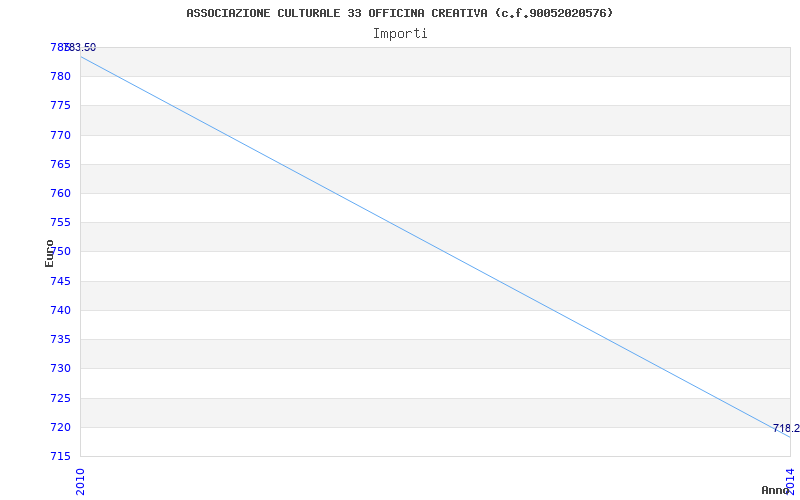Click the 2014 x-axis year label
800x500 pixels.
tap(790, 481)
